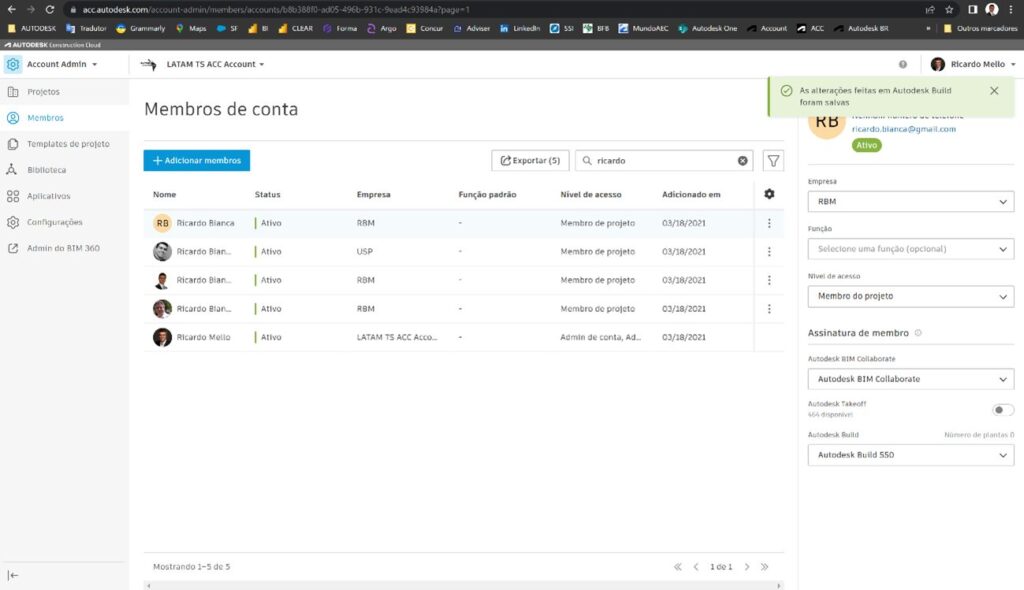Click info icon beside Assinatura de membro
Viewport: 1024px width, 590px height.
point(918,333)
